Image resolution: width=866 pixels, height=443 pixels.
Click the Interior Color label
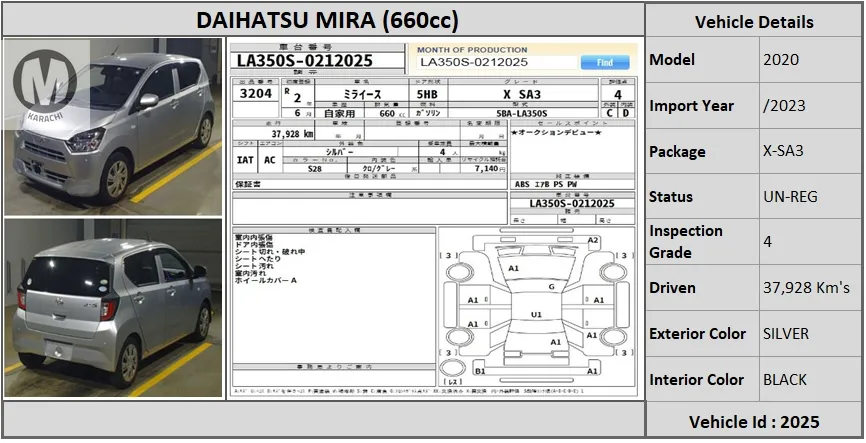coord(696,379)
